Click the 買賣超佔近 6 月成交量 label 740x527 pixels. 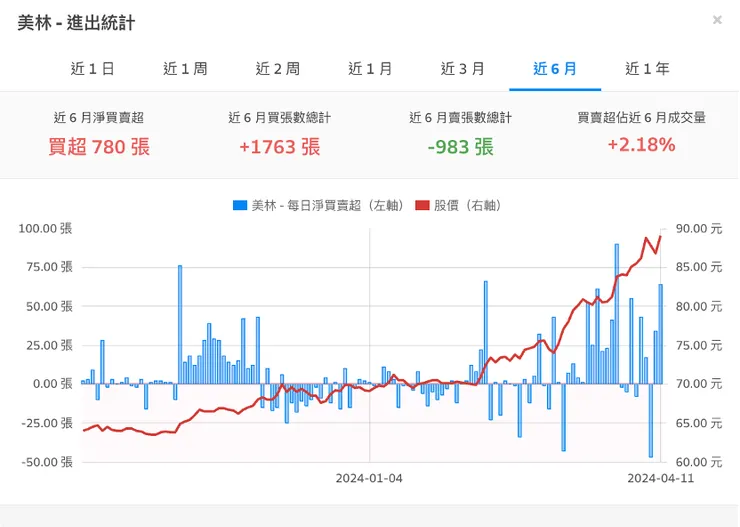coord(641,117)
